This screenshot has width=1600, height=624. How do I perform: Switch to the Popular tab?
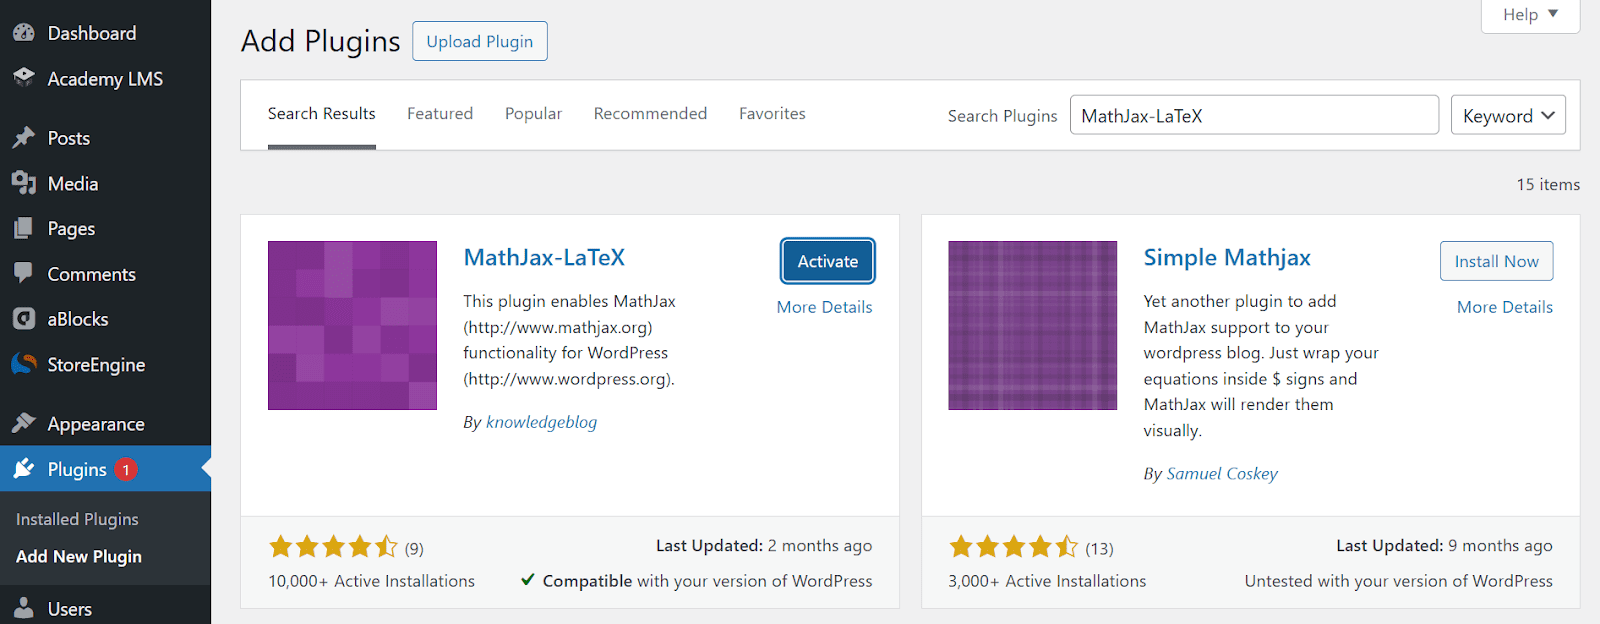coord(533,114)
